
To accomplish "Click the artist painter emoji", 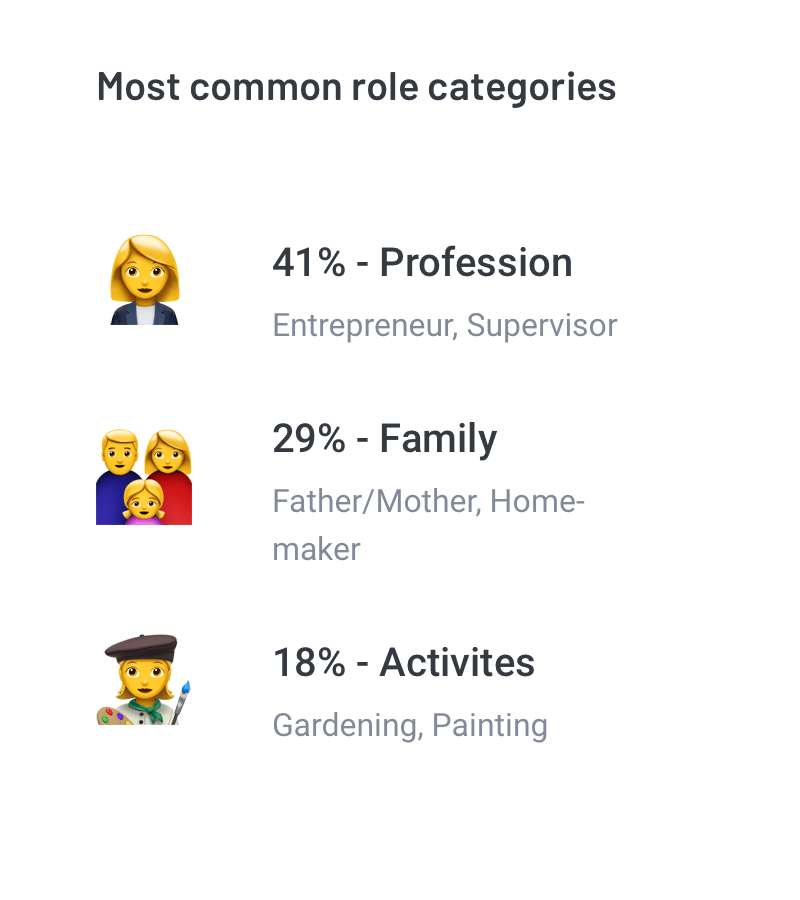I will [144, 679].
